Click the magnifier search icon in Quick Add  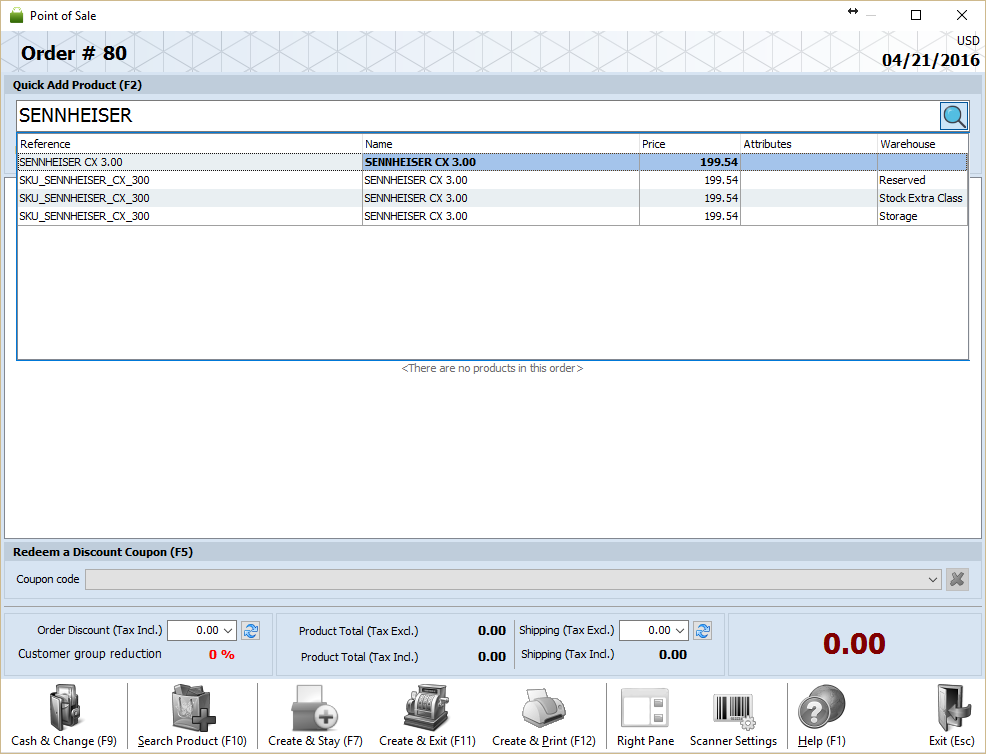[954, 116]
